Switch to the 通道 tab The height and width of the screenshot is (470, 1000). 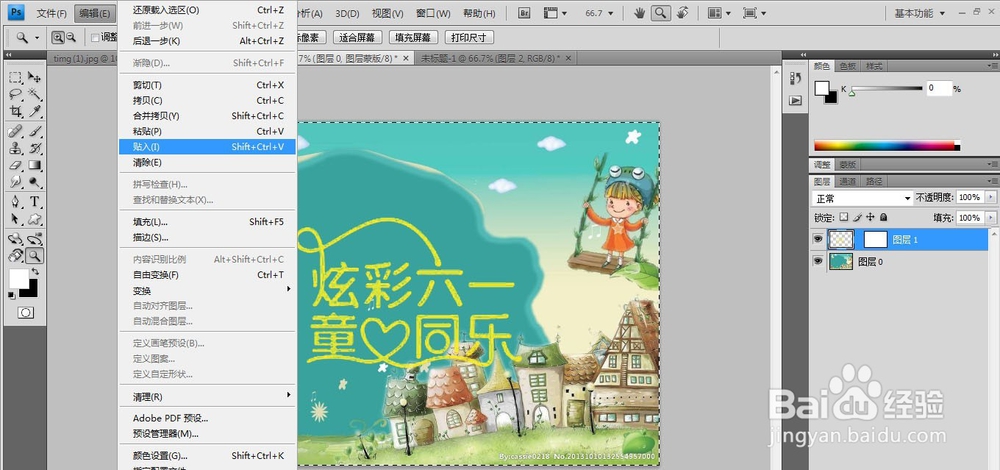pyautogui.click(x=848, y=181)
